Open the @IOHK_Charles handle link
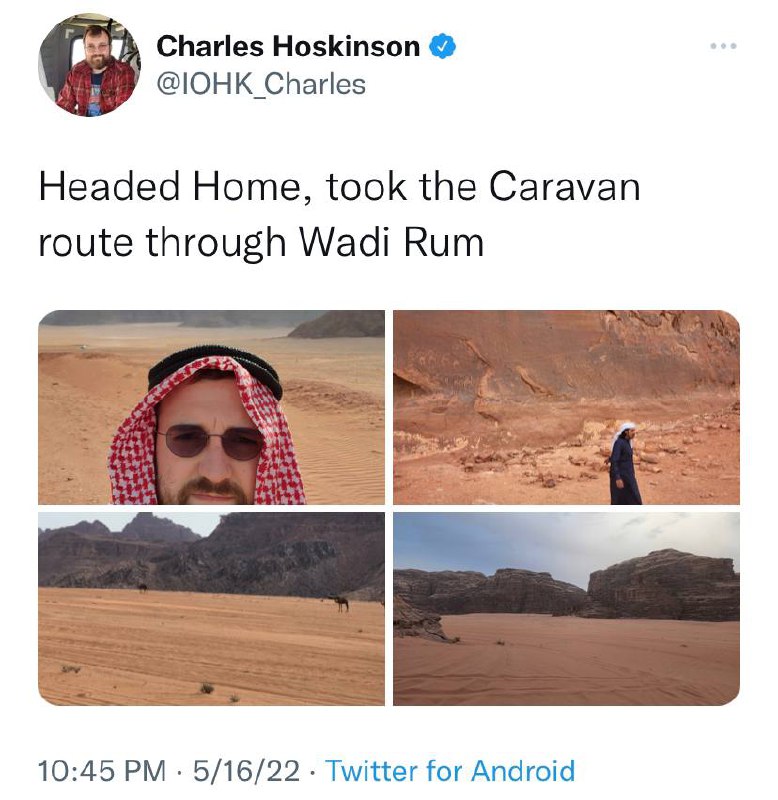 (x=261, y=84)
